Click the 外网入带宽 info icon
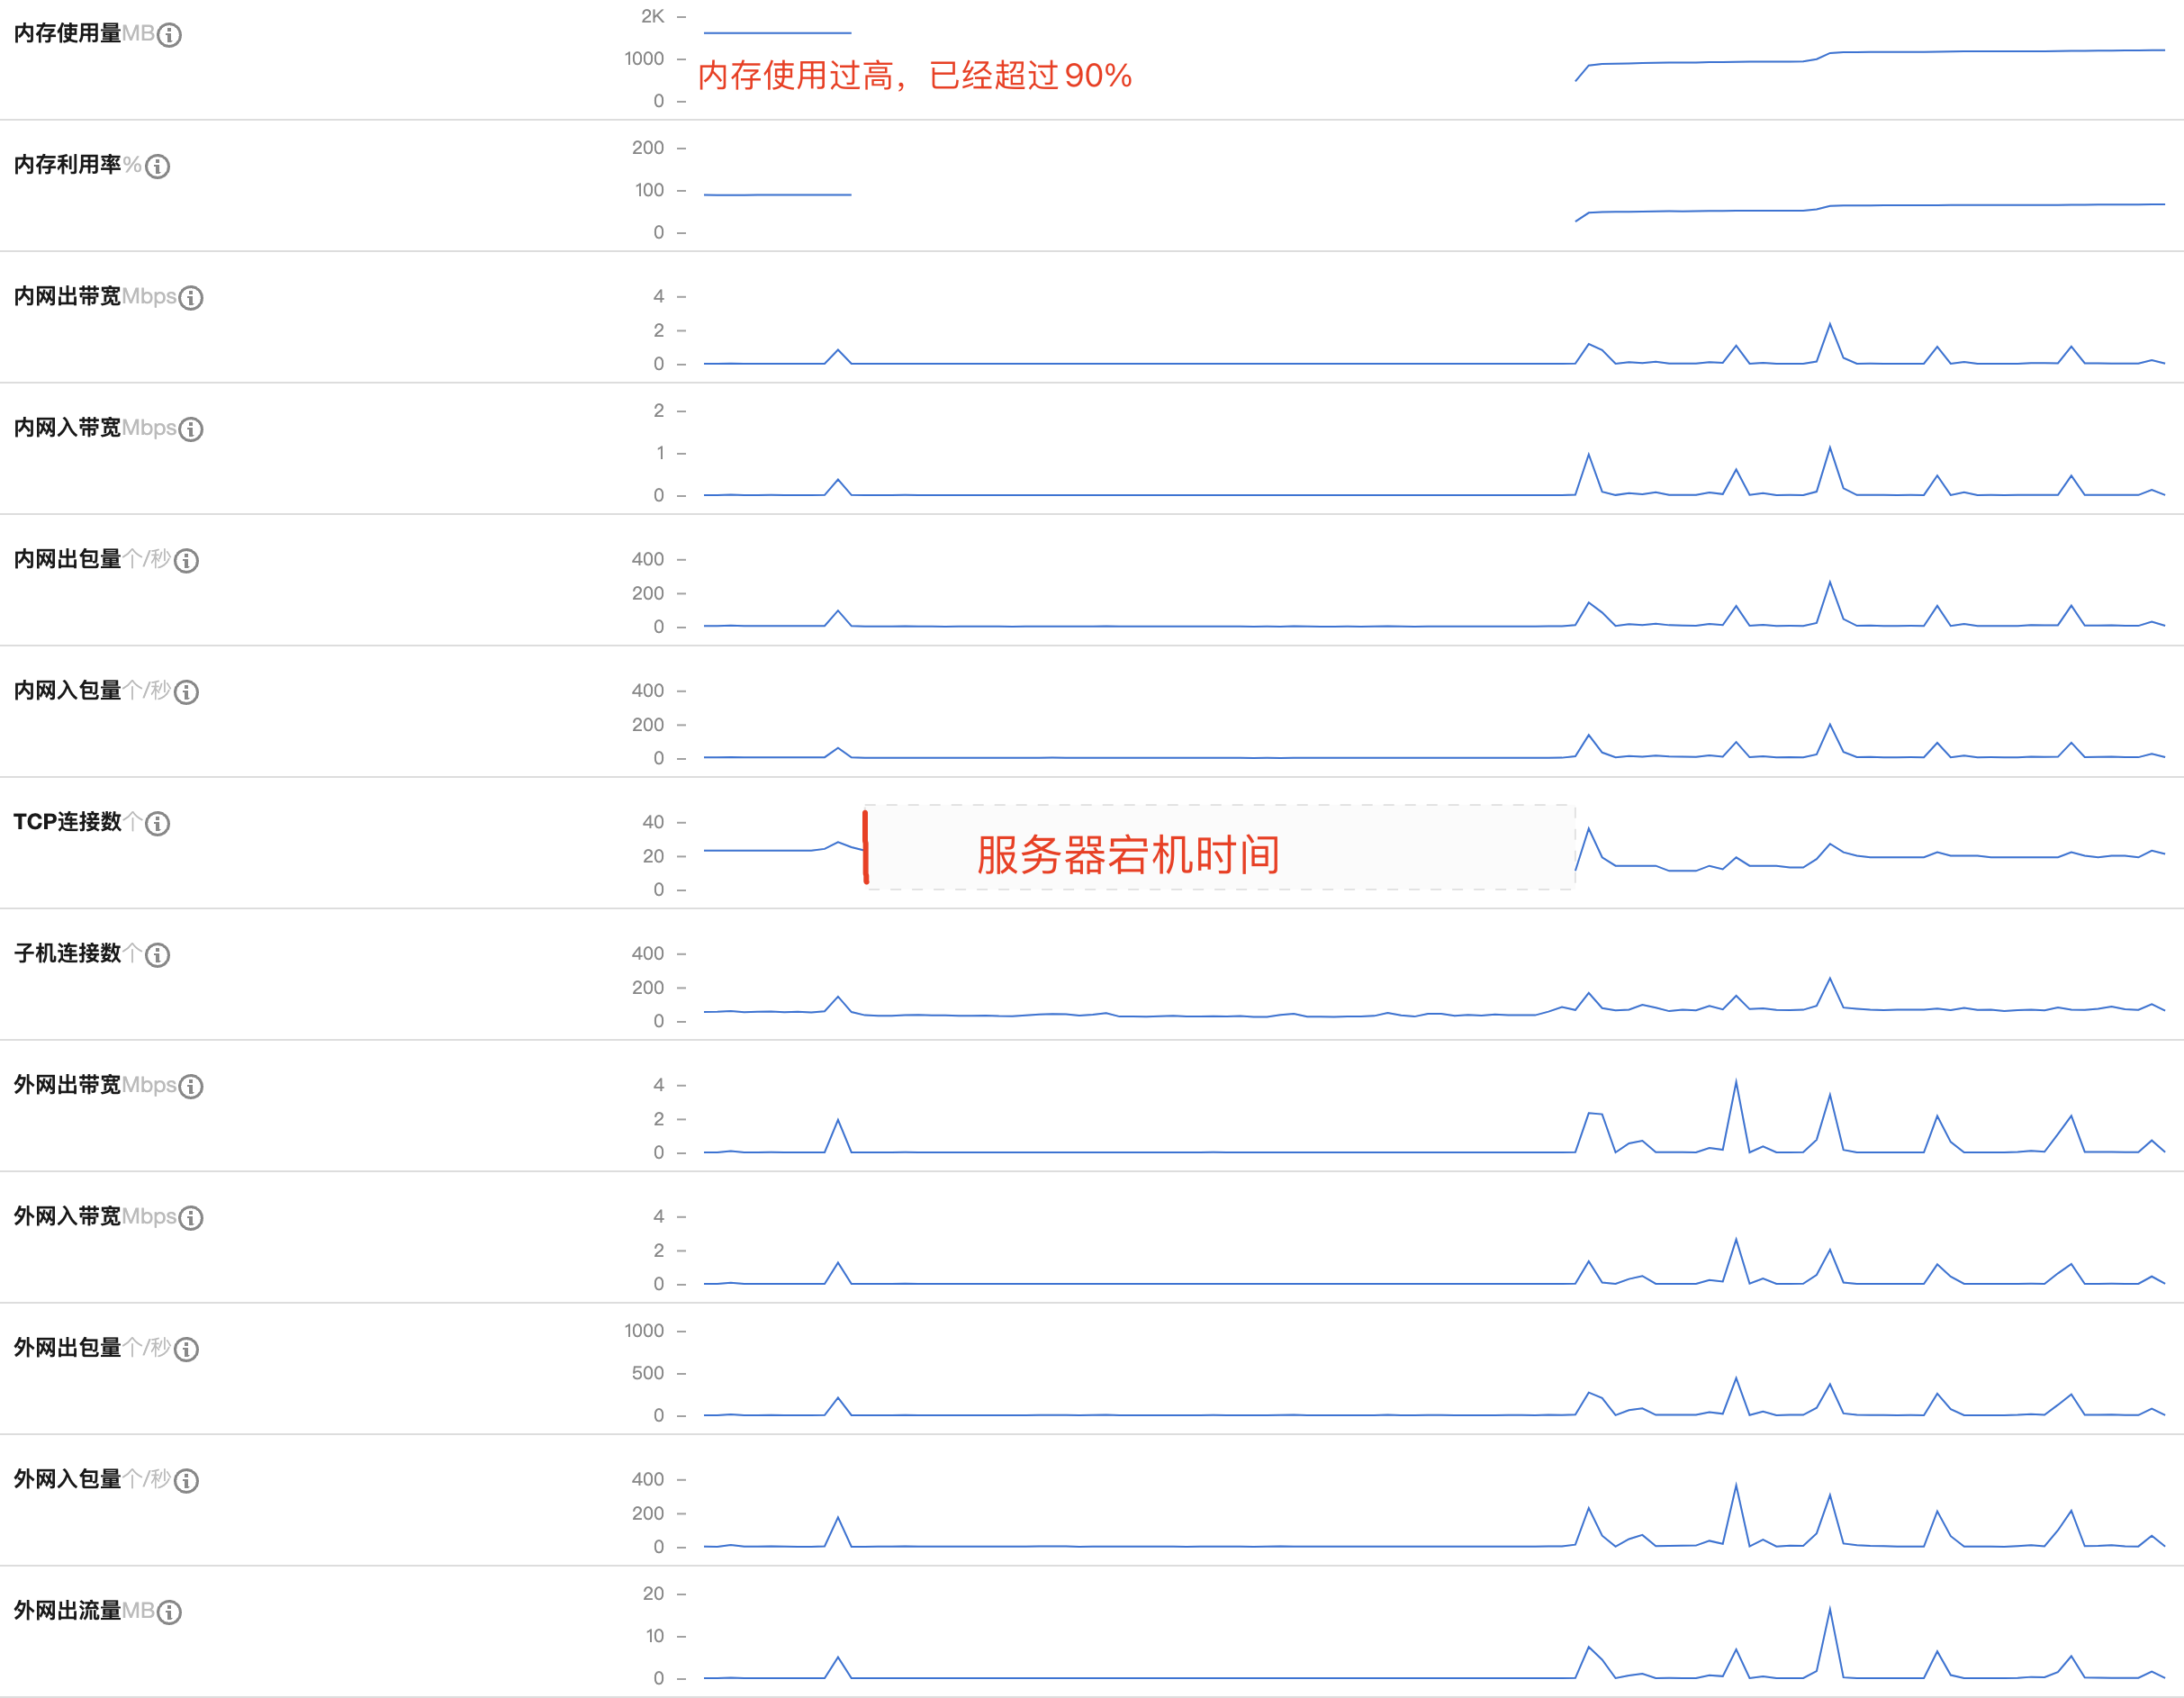2184x1698 pixels. pos(192,1218)
